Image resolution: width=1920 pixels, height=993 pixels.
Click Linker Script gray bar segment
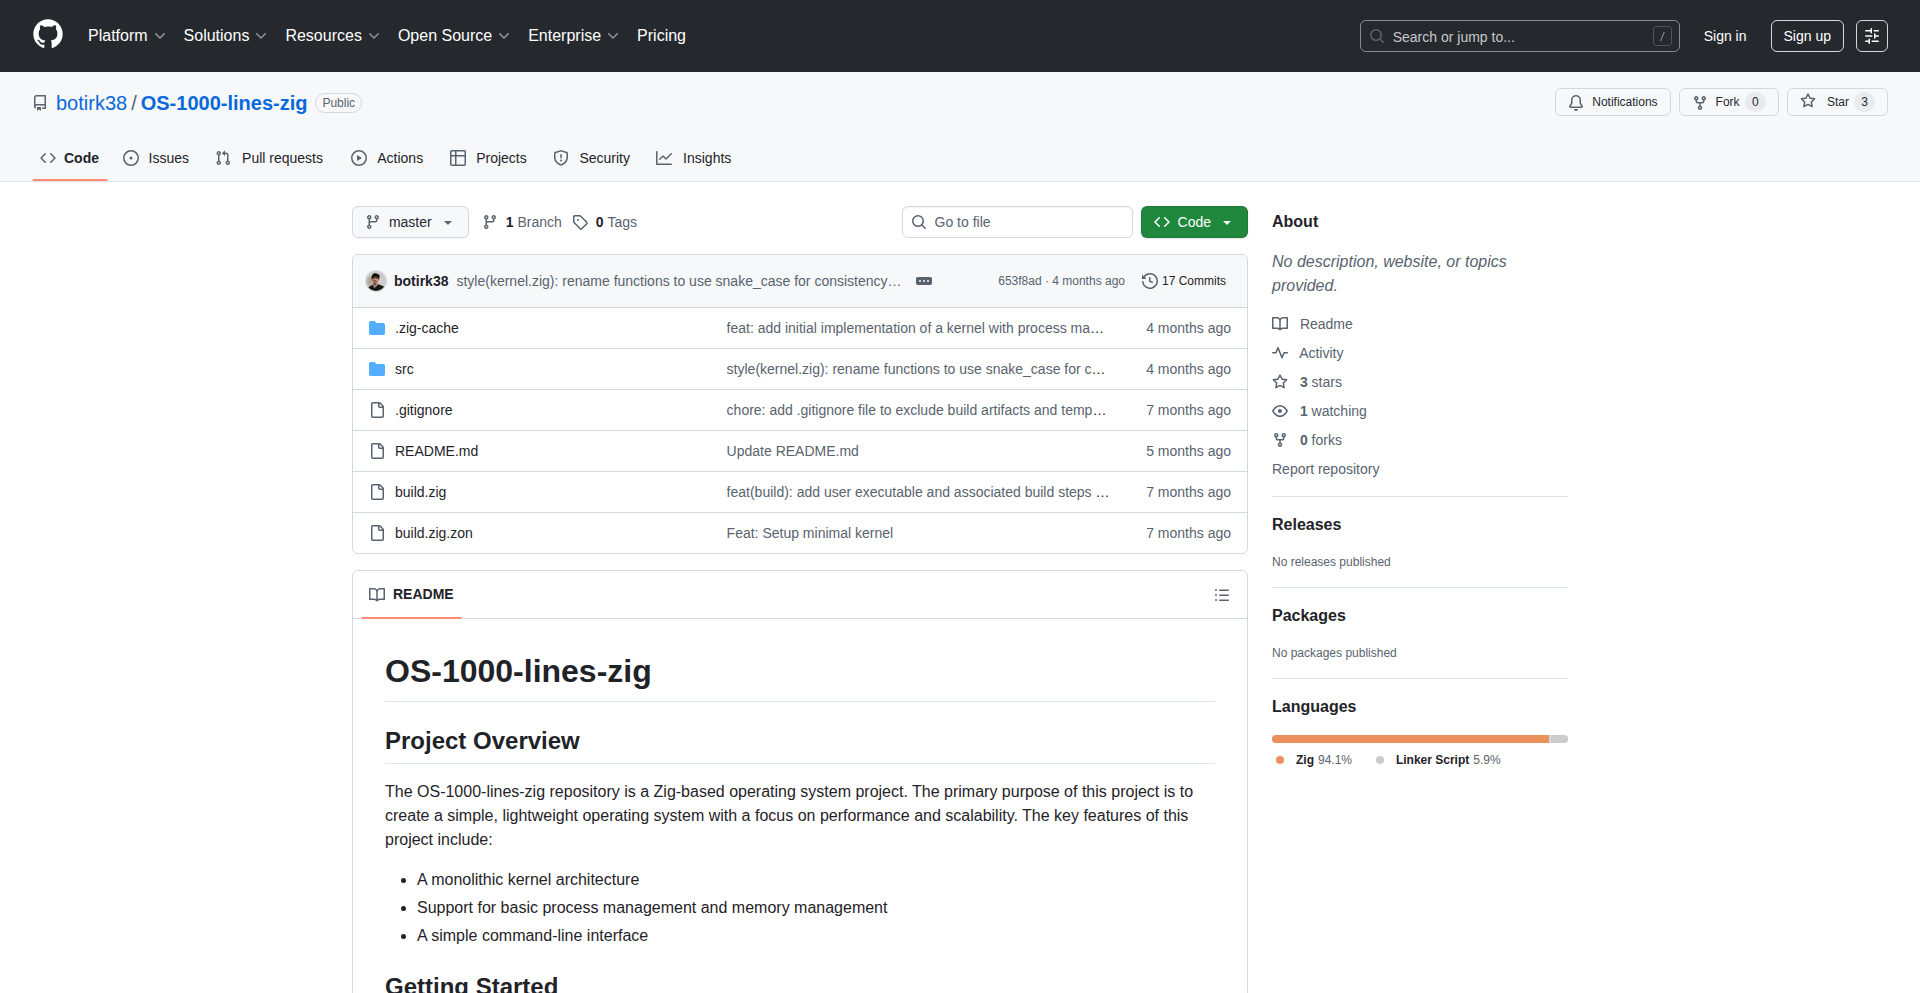point(1559,739)
